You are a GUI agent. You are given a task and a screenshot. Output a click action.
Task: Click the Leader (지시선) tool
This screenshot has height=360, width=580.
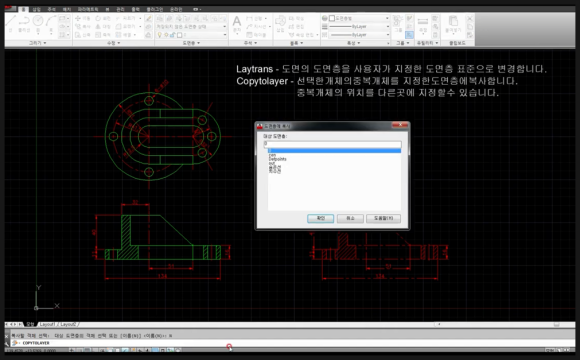(257, 27)
